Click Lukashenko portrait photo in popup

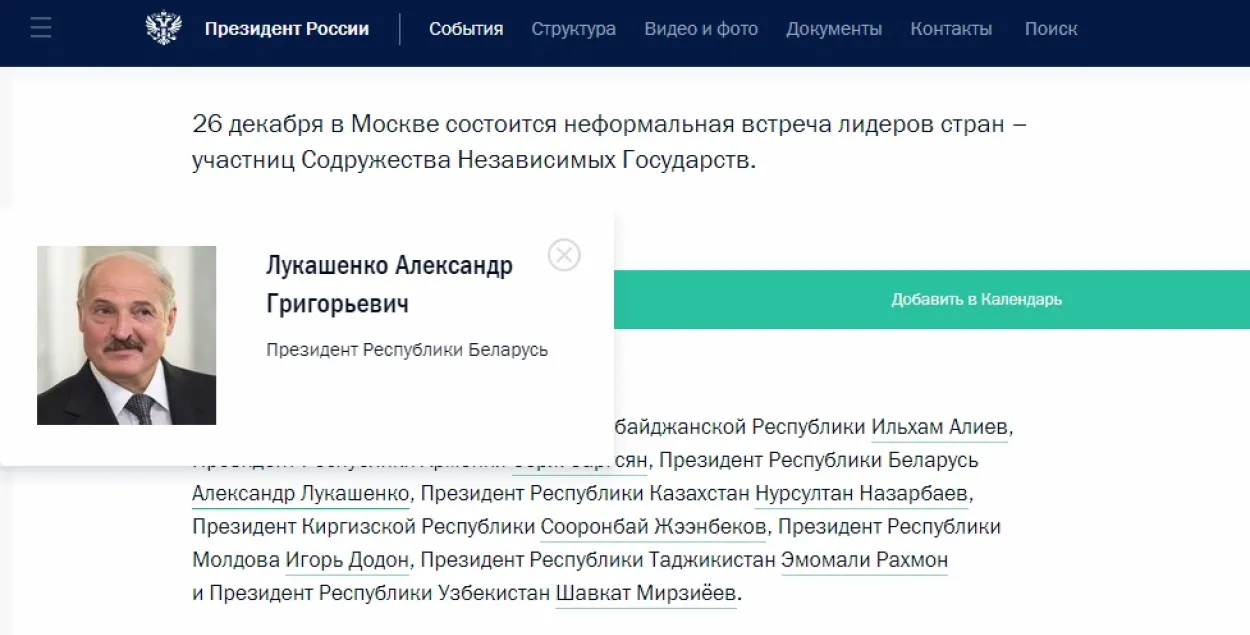(x=126, y=335)
